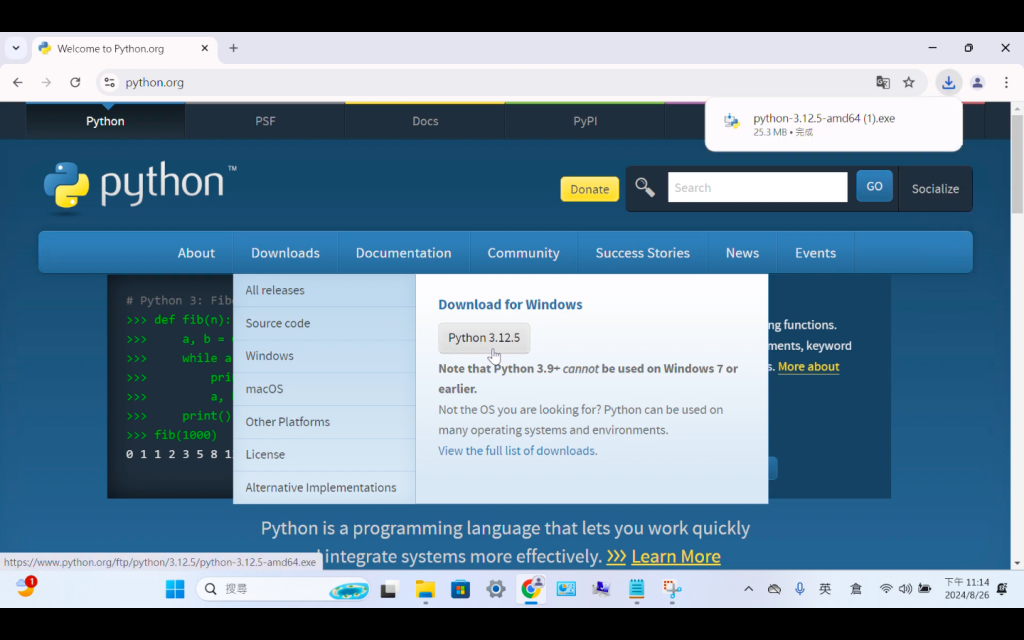Open site information icon in address bar
This screenshot has width=1024, height=640.
pos(110,82)
